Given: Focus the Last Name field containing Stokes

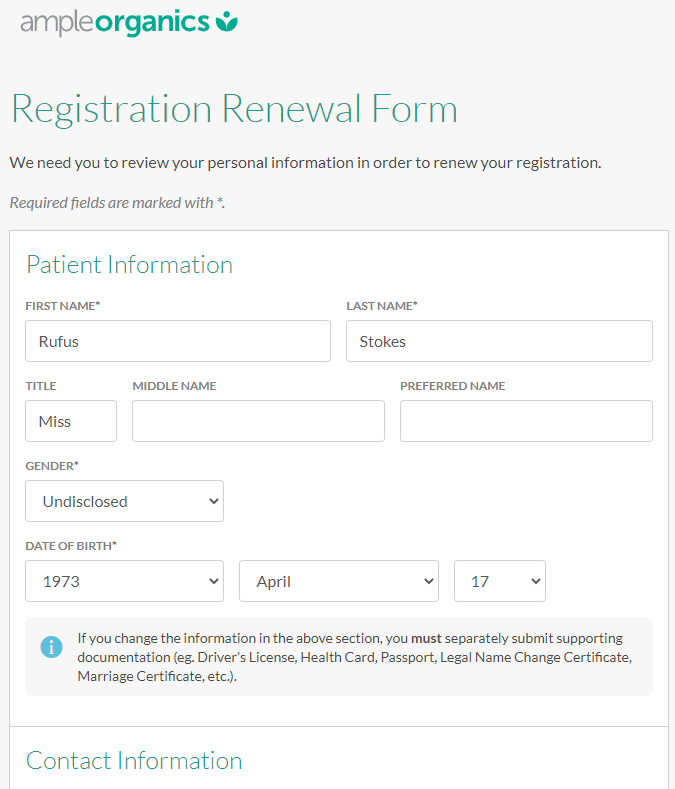Looking at the screenshot, I should coord(499,341).
